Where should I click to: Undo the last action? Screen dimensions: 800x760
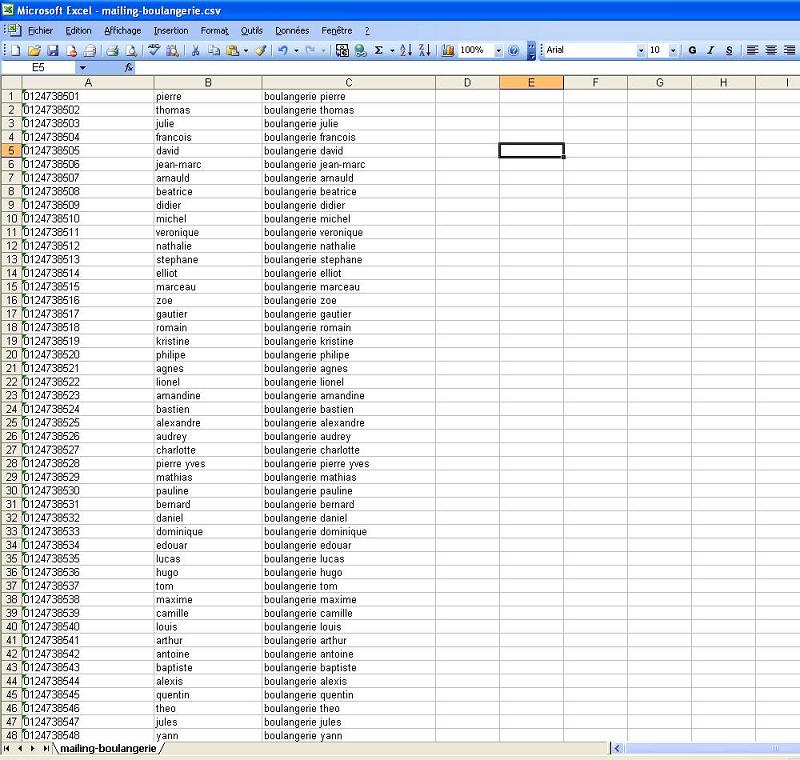pyautogui.click(x=283, y=50)
